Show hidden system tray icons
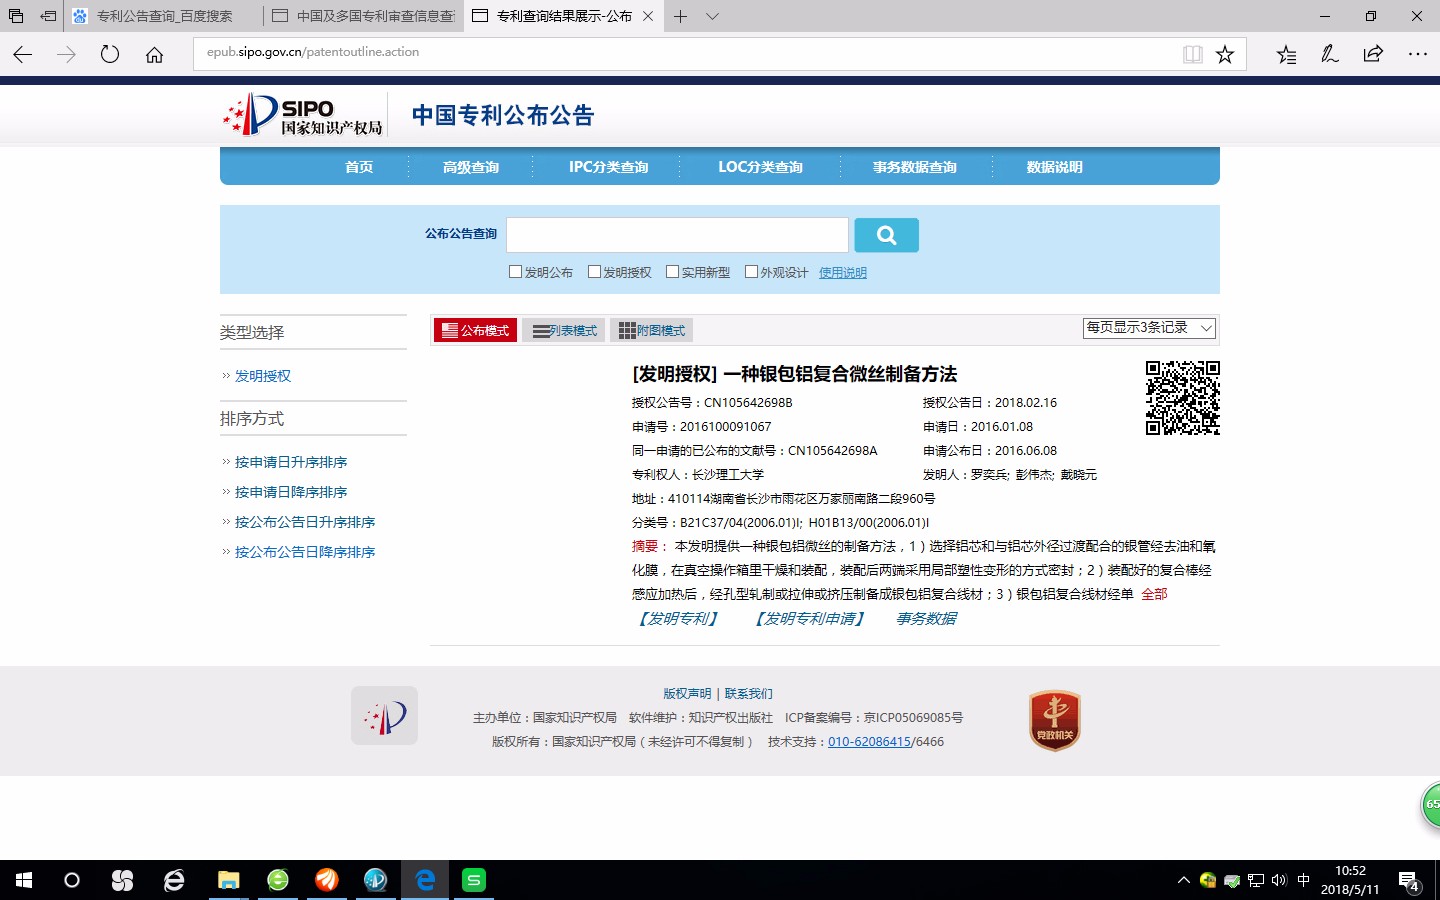 (x=1183, y=880)
